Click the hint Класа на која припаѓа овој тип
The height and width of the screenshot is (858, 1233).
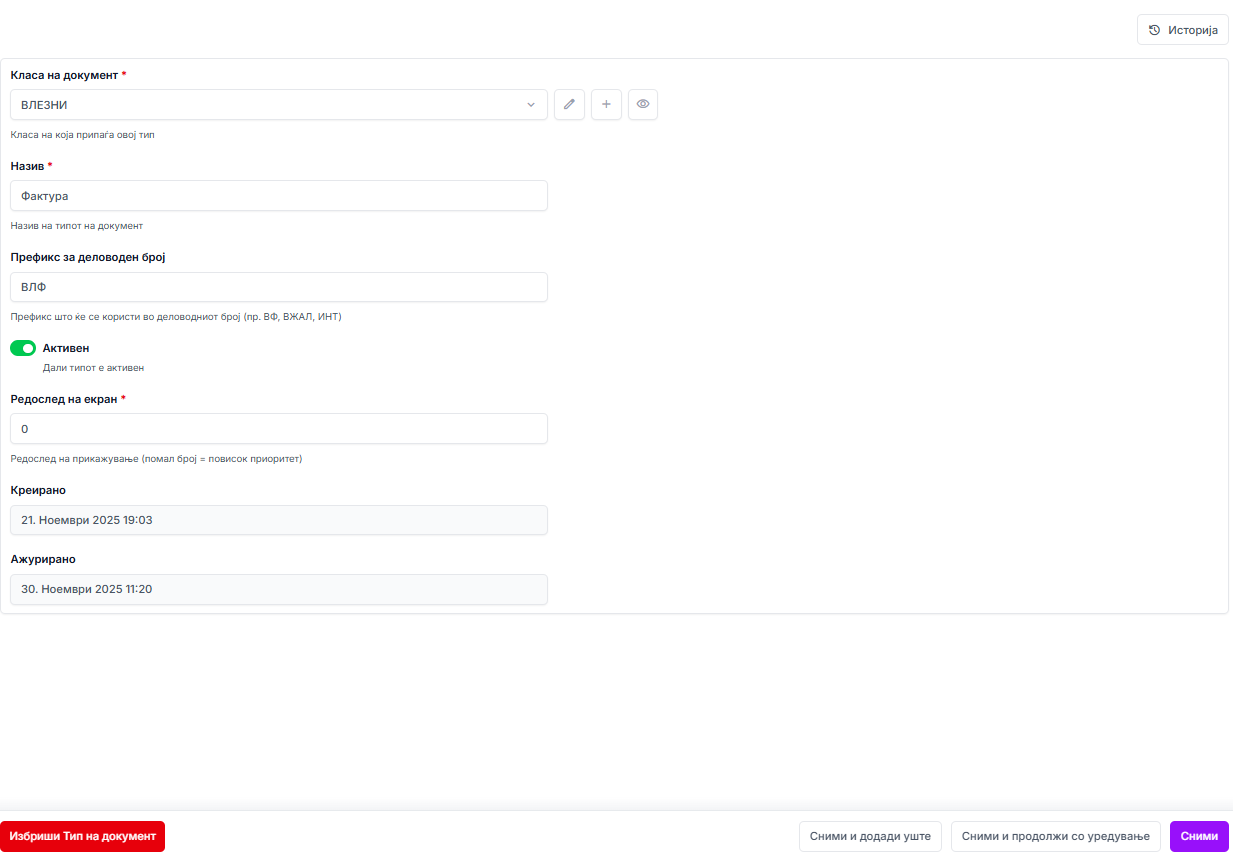click(x=82, y=135)
